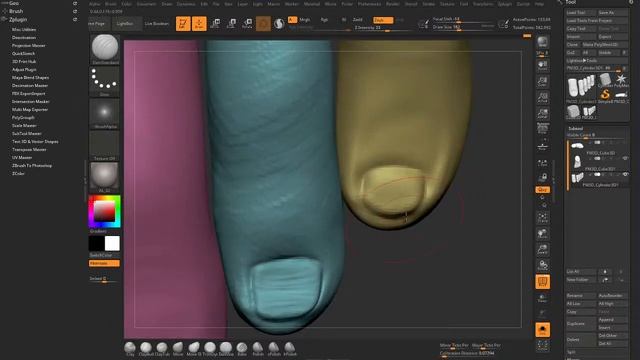Click the Xpose icon at bottom of shelf
640x360 pixels.
[542, 346]
